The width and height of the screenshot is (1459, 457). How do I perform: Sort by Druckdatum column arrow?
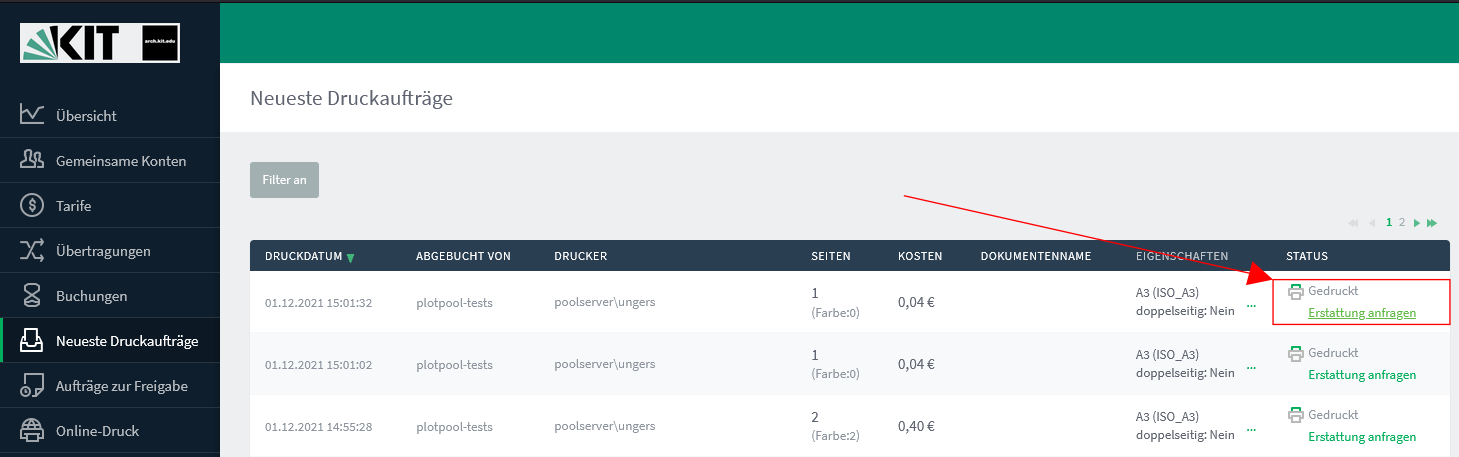pos(350,257)
